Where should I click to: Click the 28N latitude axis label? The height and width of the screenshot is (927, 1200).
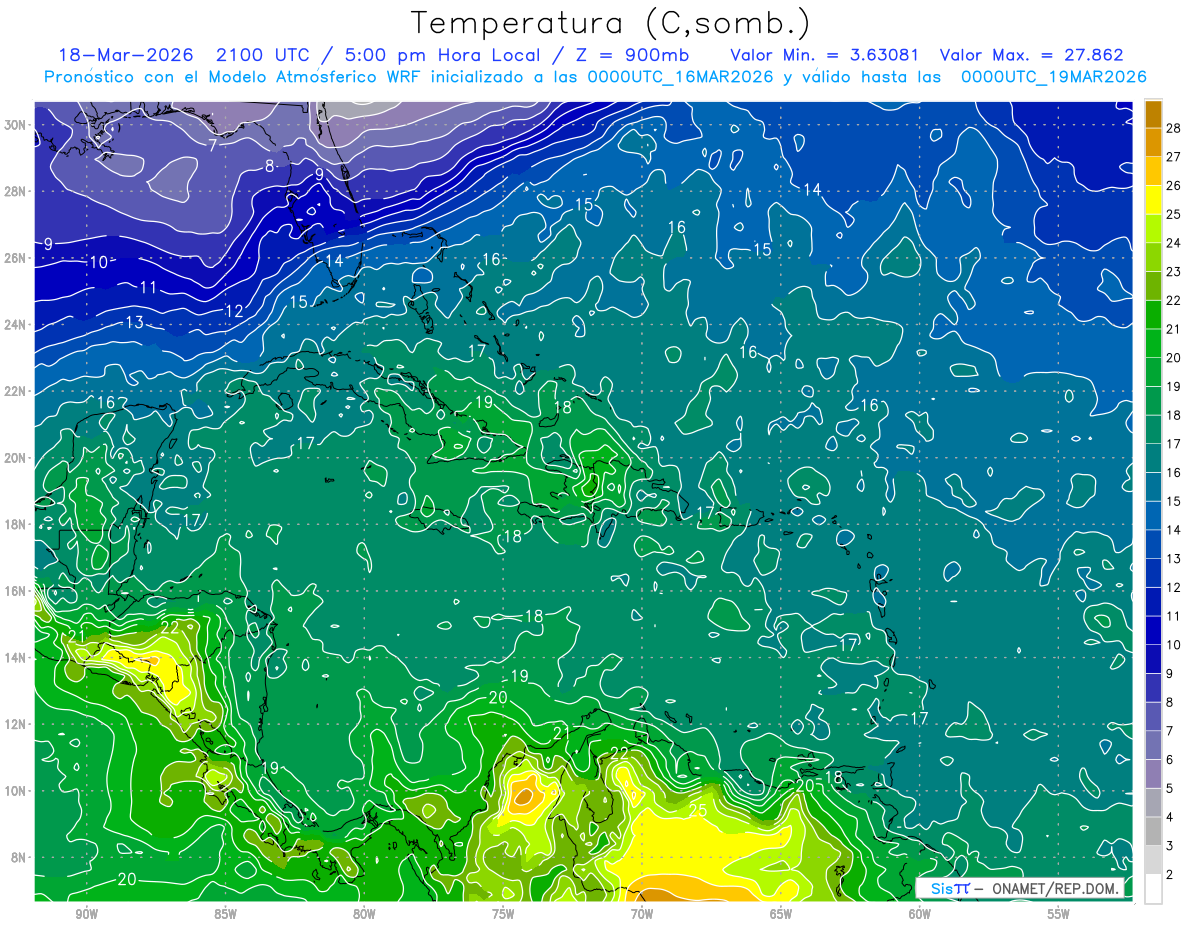tap(17, 191)
